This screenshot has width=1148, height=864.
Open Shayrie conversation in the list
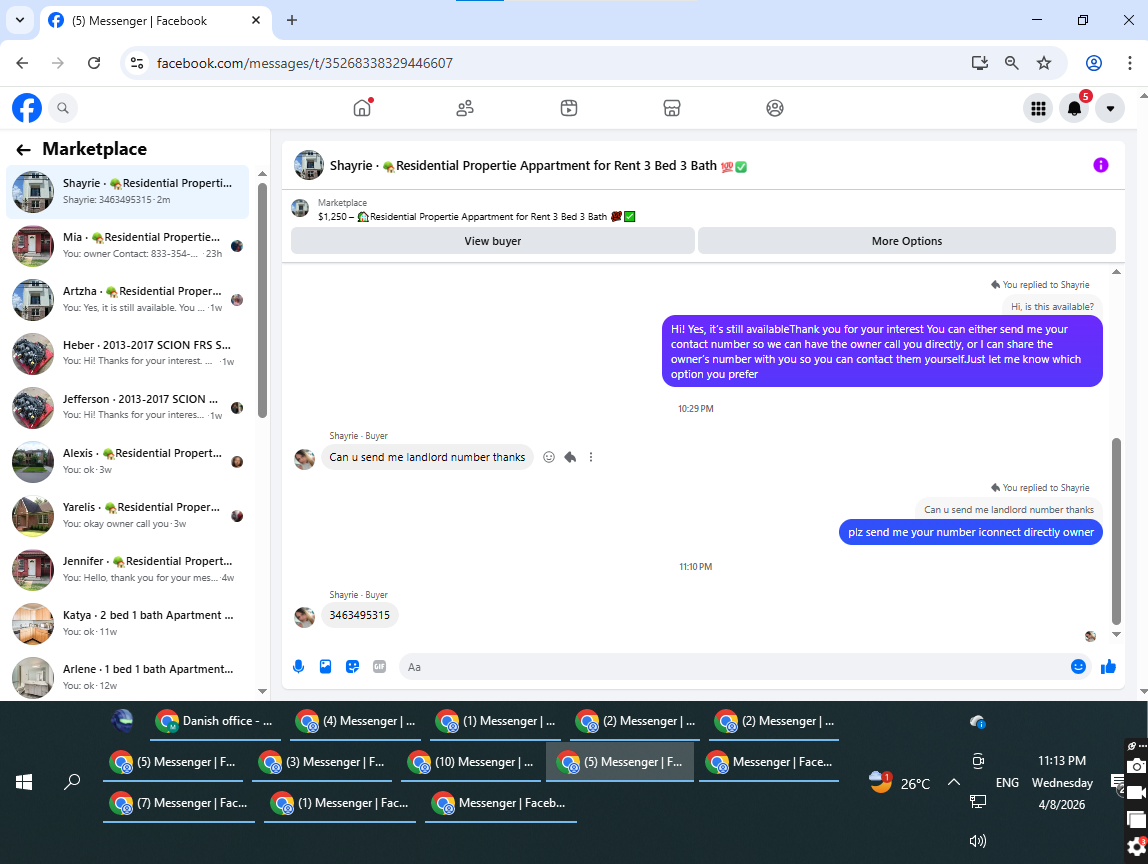[127, 192]
